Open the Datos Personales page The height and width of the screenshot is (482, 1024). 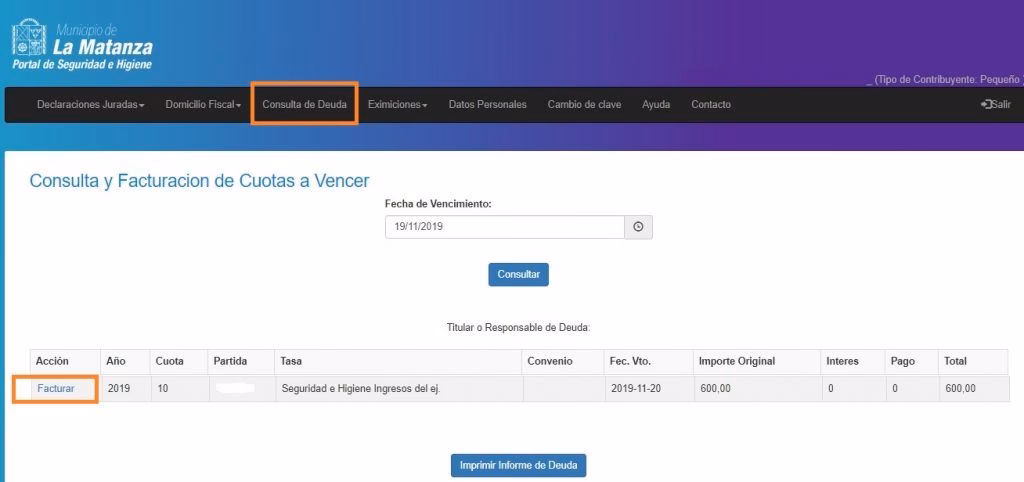point(487,105)
